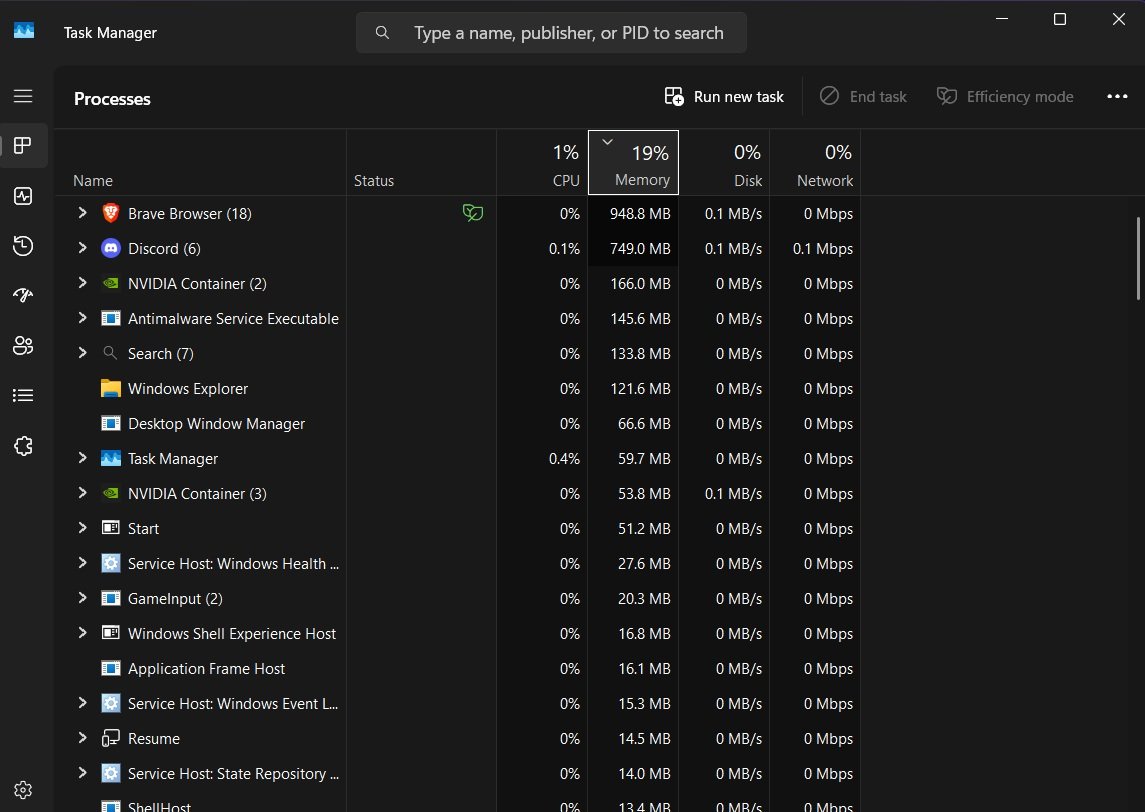
Task: Select the Desktop Window Manager row
Action: click(458, 424)
